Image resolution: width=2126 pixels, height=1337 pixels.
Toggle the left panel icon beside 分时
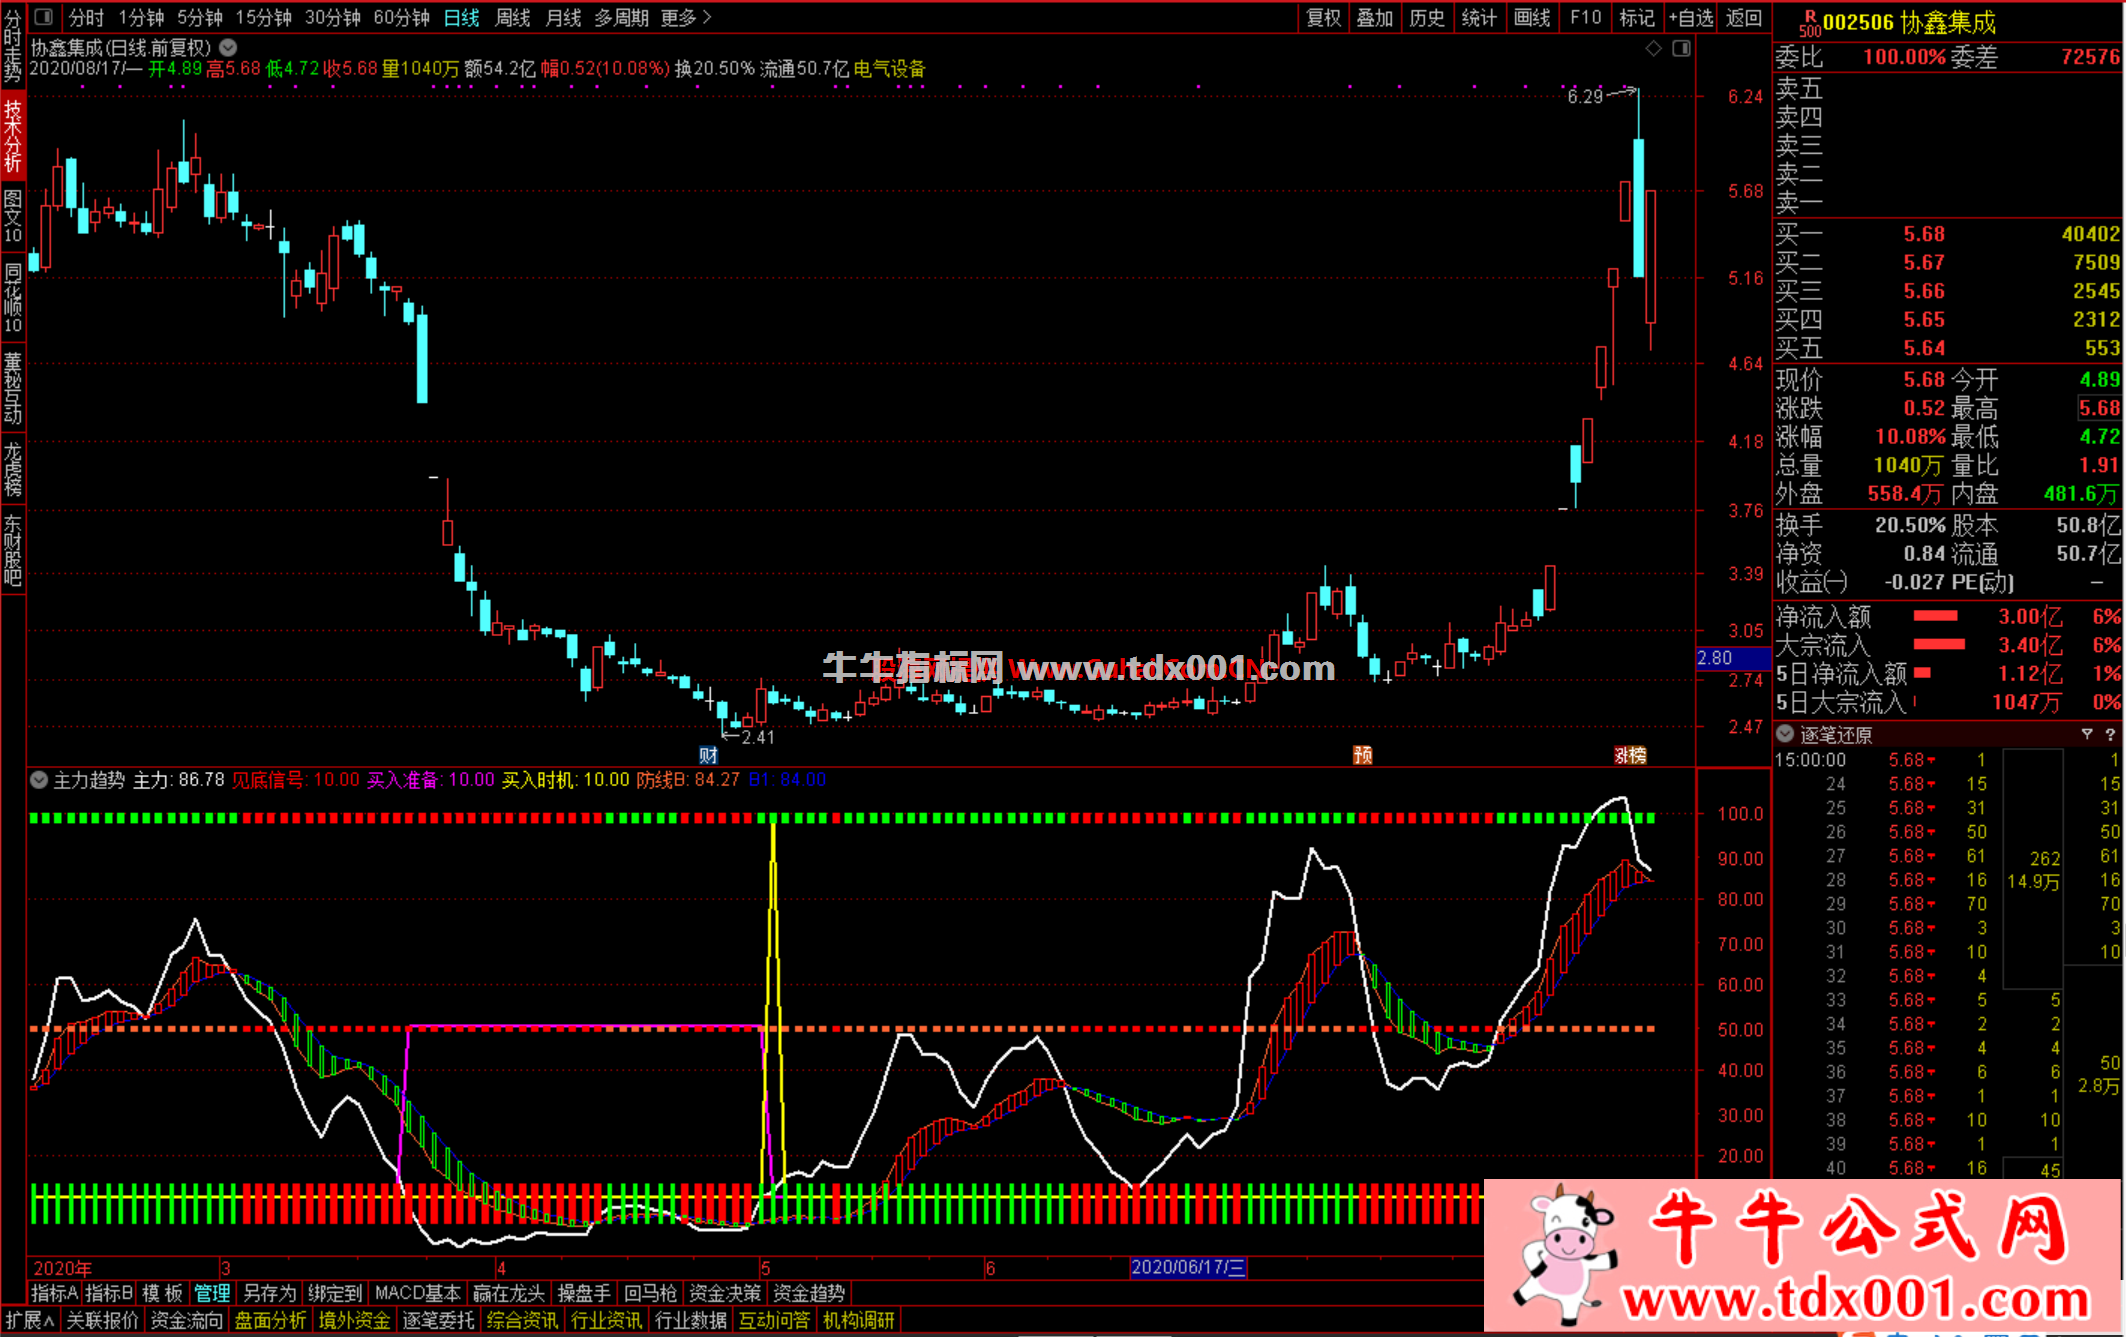coord(44,17)
